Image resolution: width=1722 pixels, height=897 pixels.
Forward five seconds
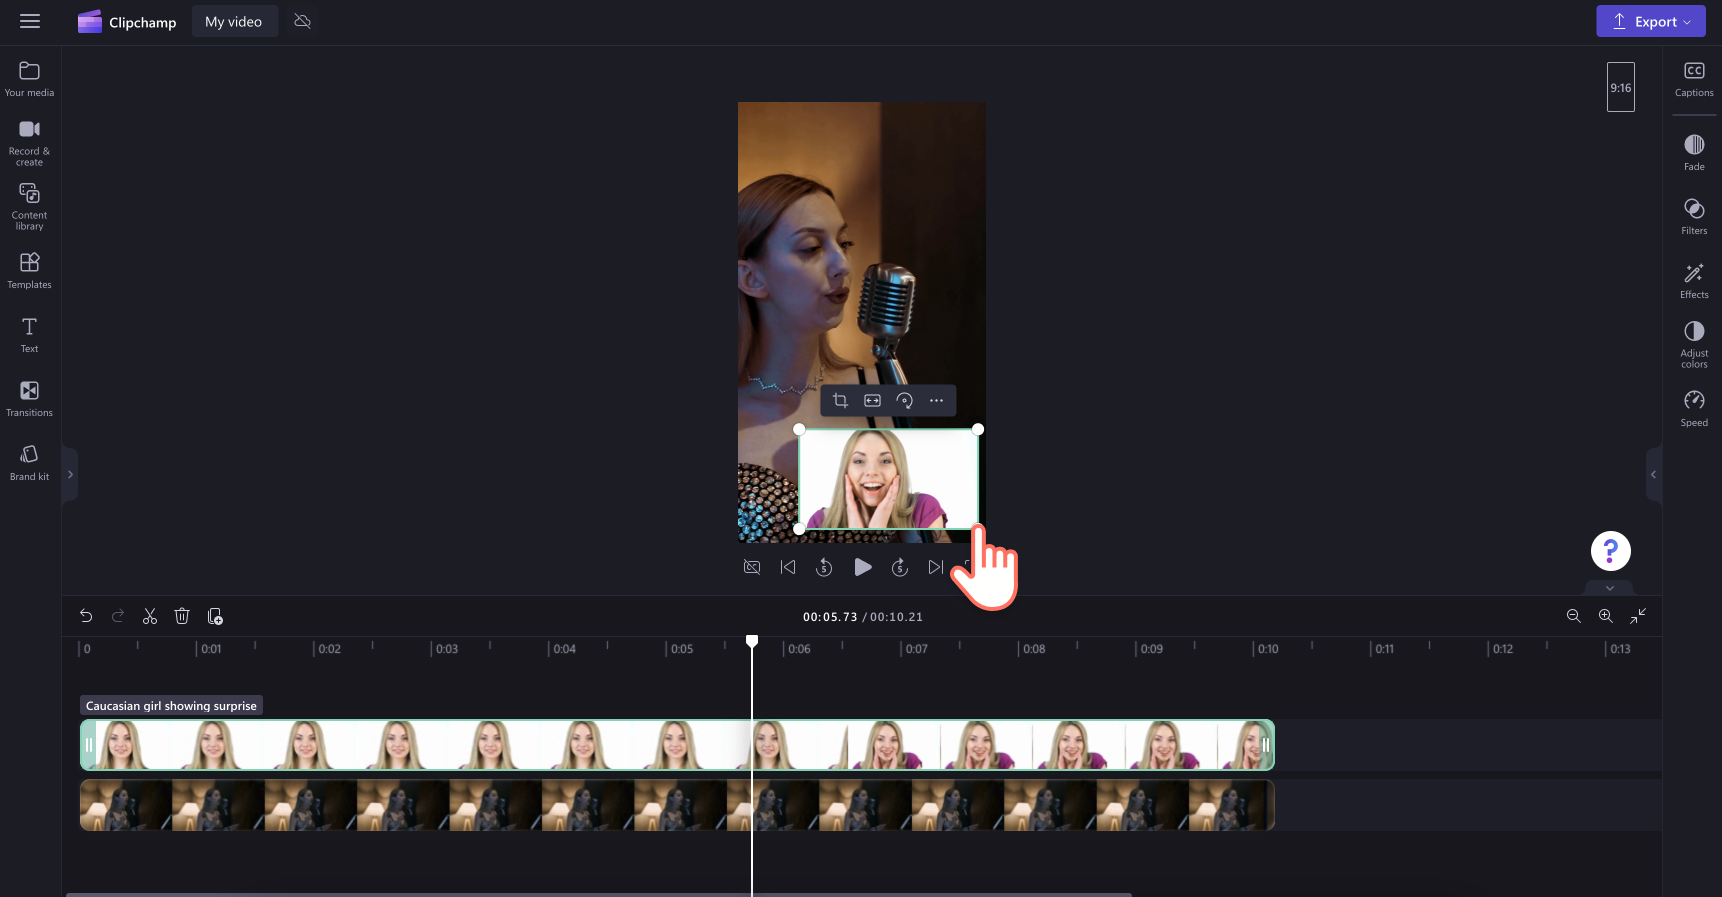(x=900, y=567)
